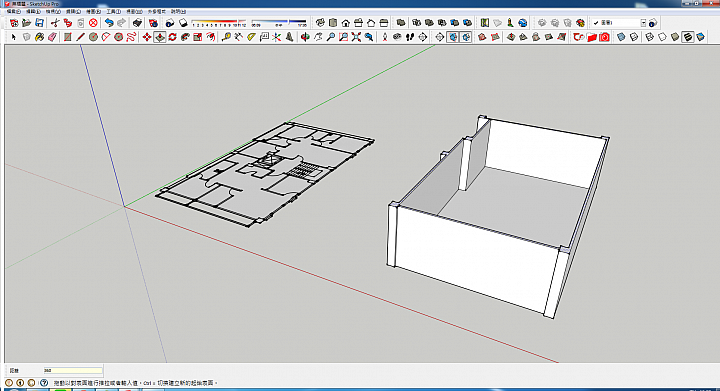The width and height of the screenshot is (720, 391).
Task: Open the layer dropdown arrow
Action: [643, 23]
